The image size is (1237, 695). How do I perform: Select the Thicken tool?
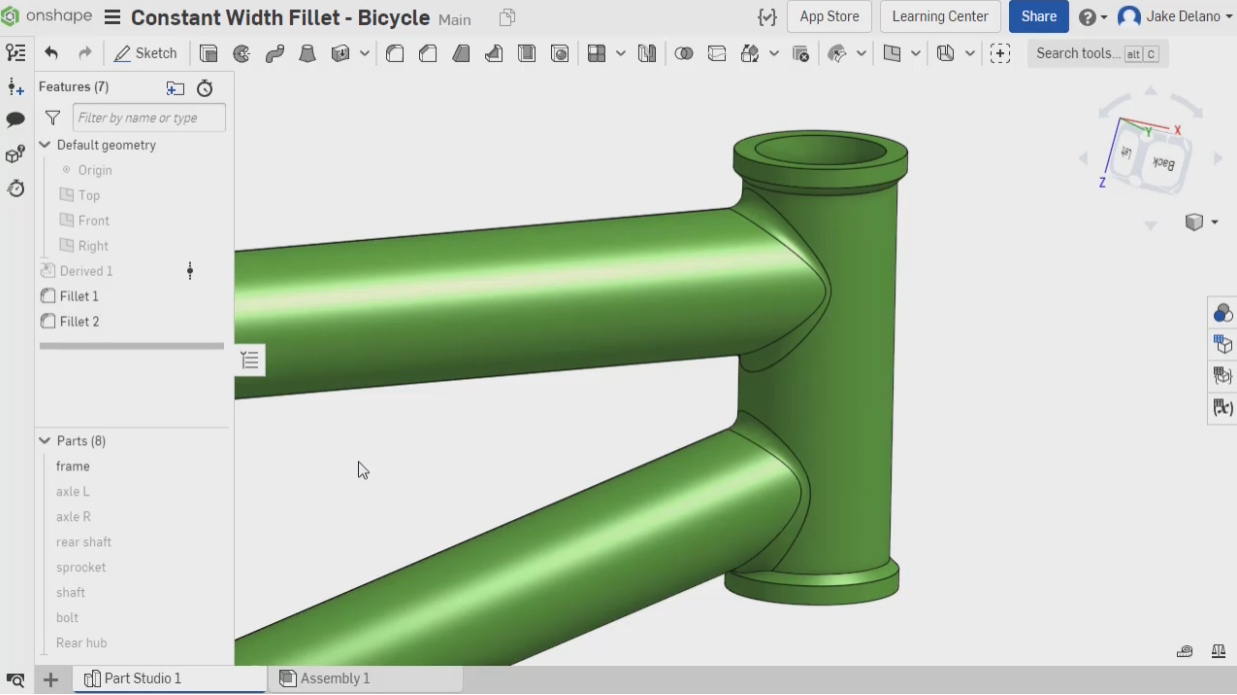click(x=340, y=54)
